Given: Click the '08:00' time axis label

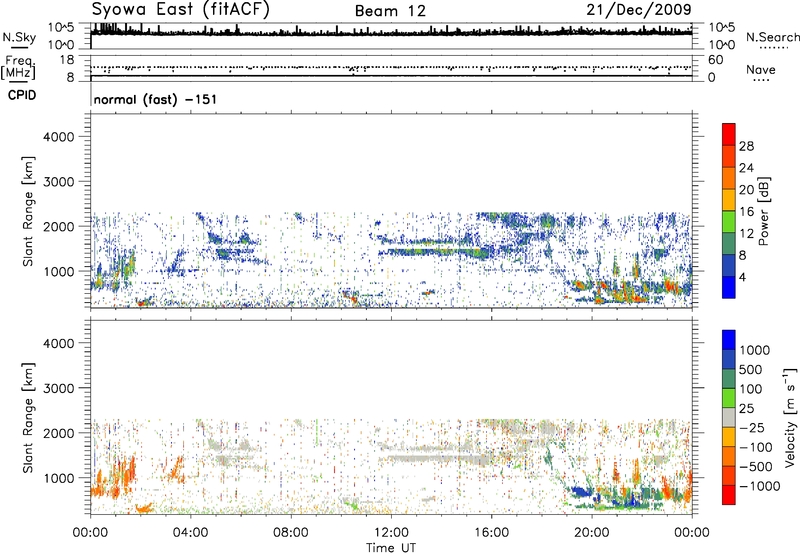Looking at the screenshot, I should (x=291, y=533).
